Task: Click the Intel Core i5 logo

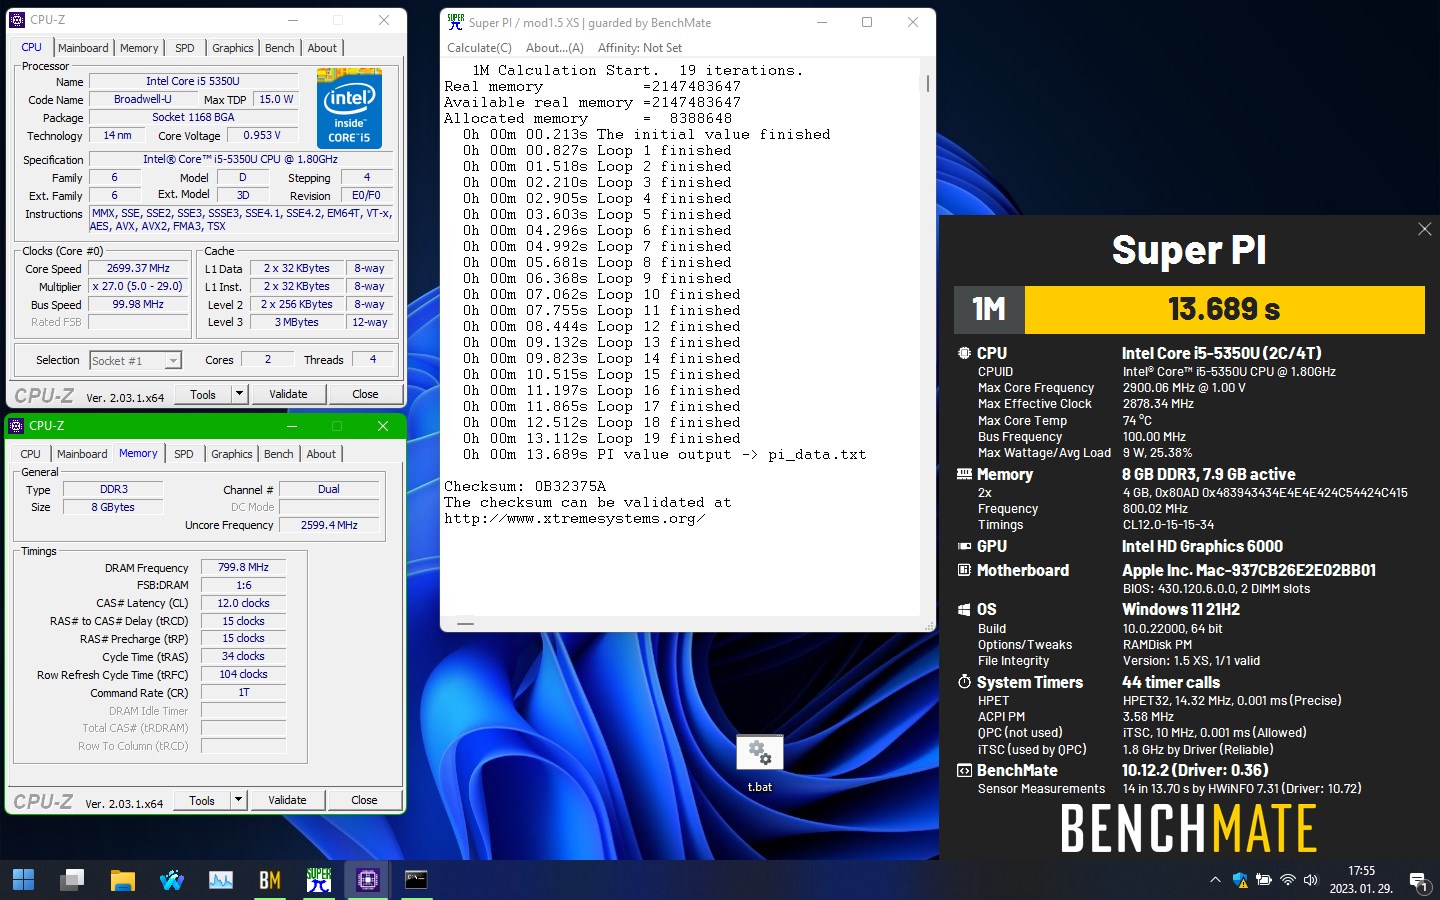Action: pos(349,108)
